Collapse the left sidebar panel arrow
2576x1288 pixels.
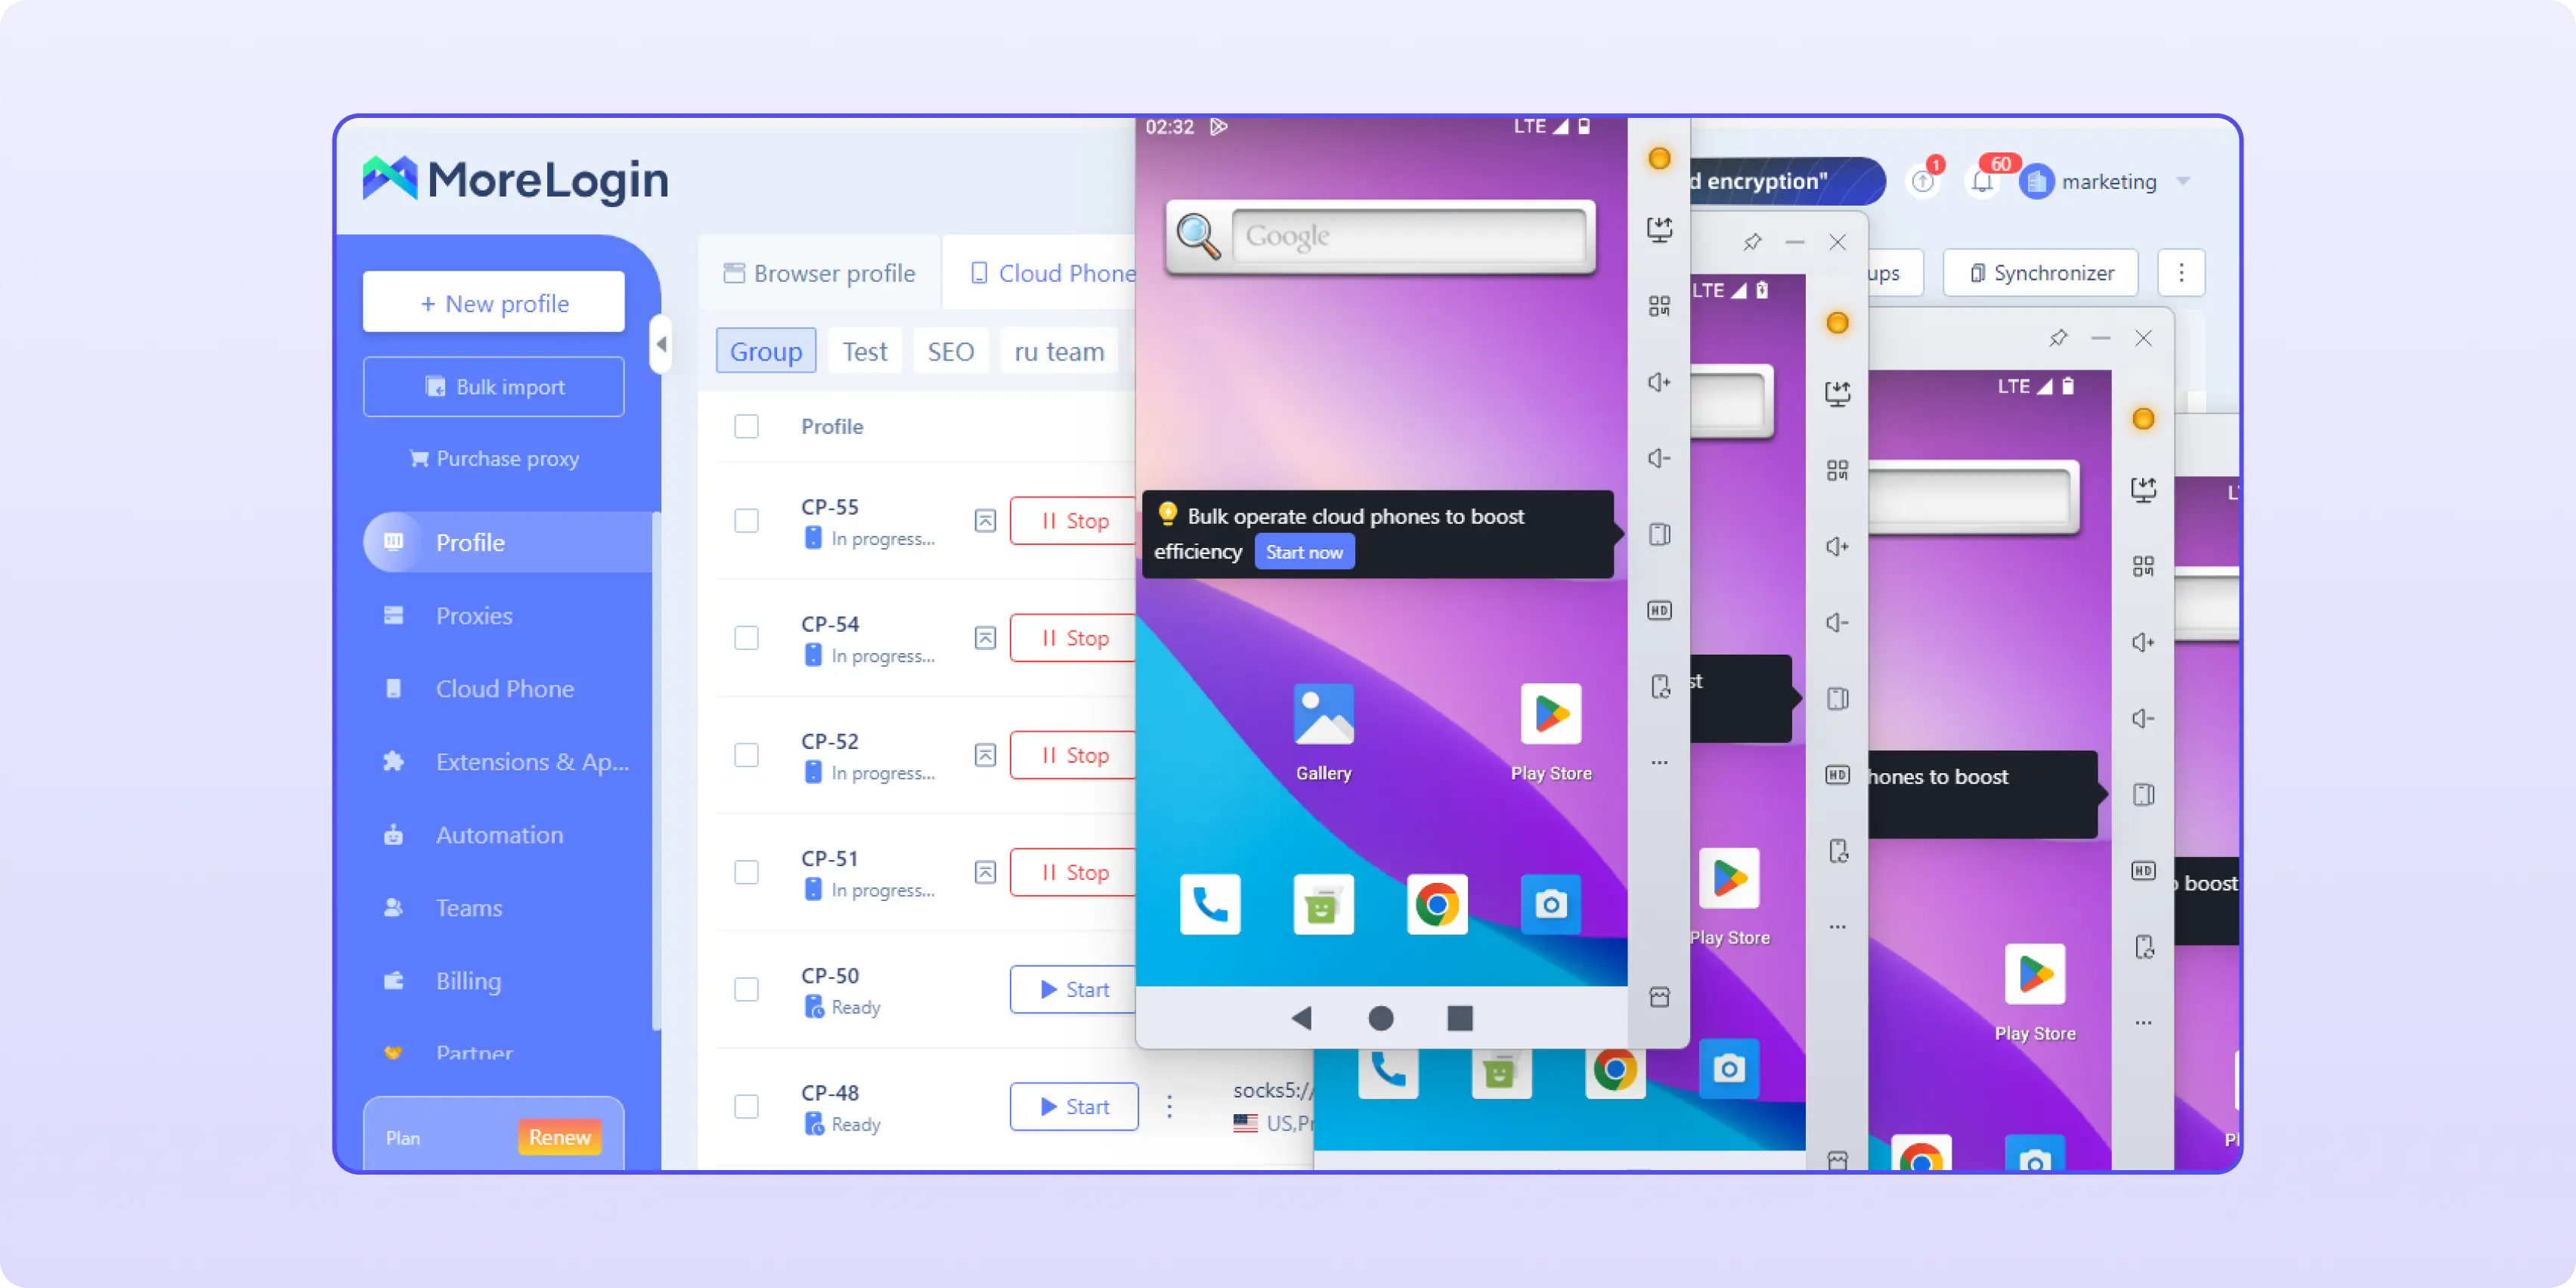[x=660, y=344]
